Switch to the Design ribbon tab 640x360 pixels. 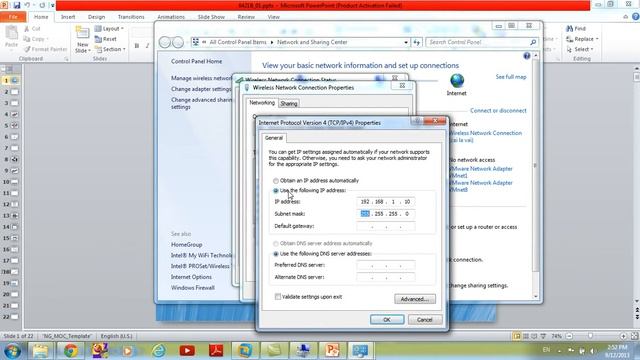point(96,17)
